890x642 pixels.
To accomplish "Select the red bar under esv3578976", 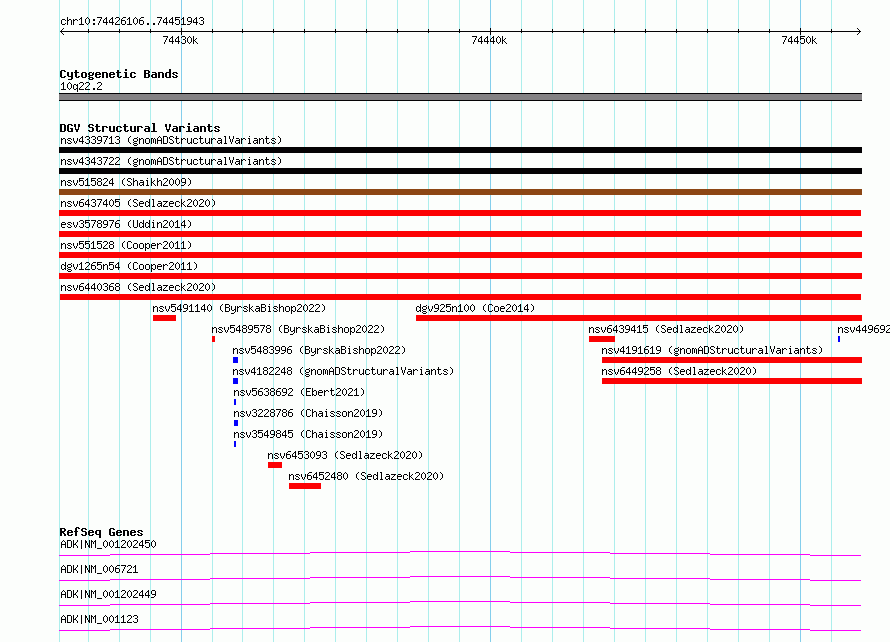I will (x=460, y=234).
